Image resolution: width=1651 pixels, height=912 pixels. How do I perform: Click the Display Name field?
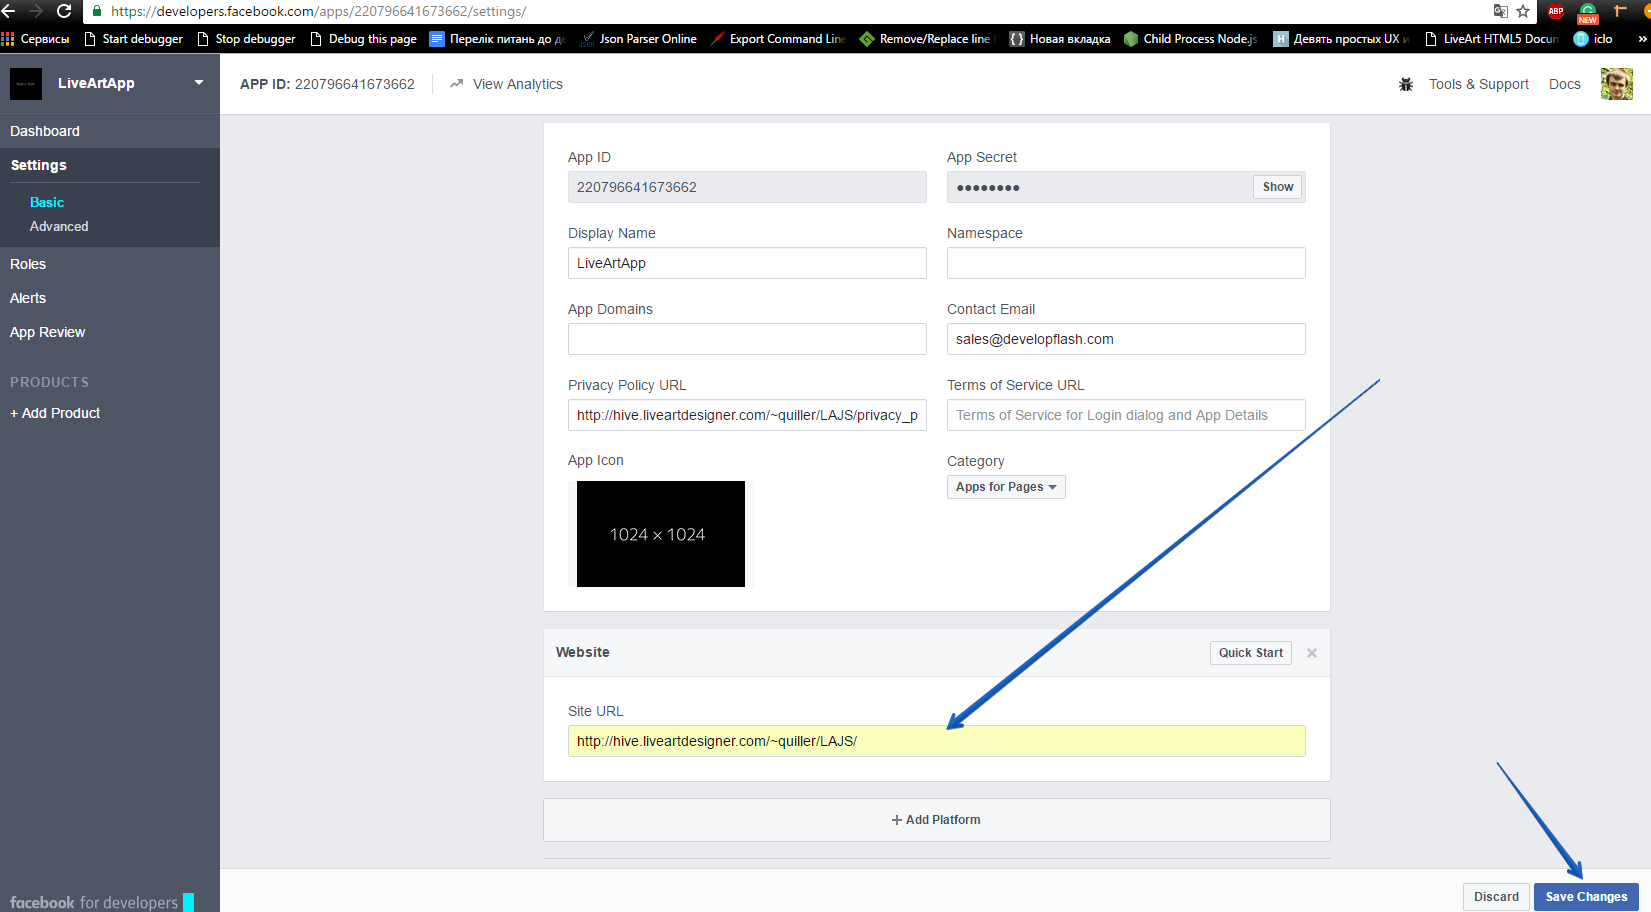click(x=747, y=263)
